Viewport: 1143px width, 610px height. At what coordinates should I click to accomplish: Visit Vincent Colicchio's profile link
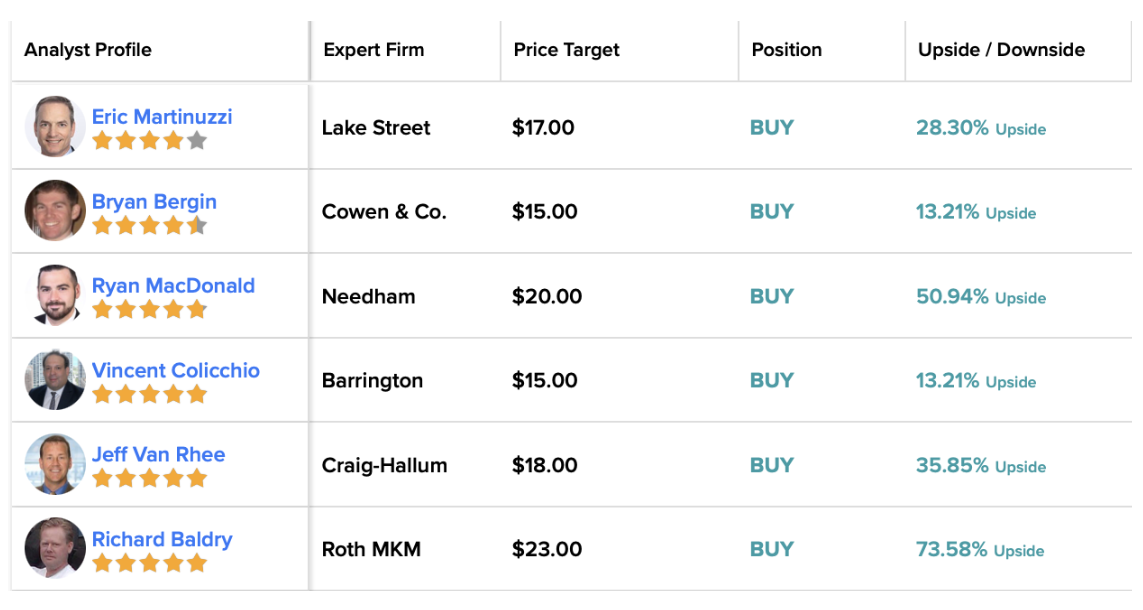click(x=176, y=370)
